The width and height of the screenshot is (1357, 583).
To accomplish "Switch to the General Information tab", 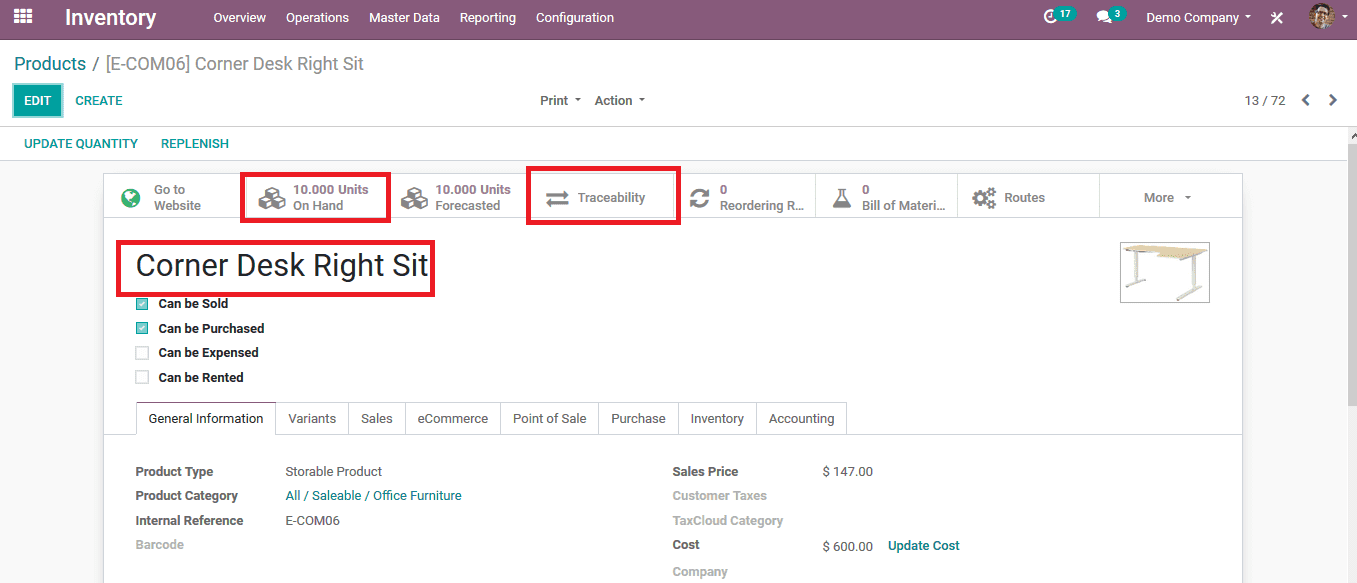I will pyautogui.click(x=206, y=419).
